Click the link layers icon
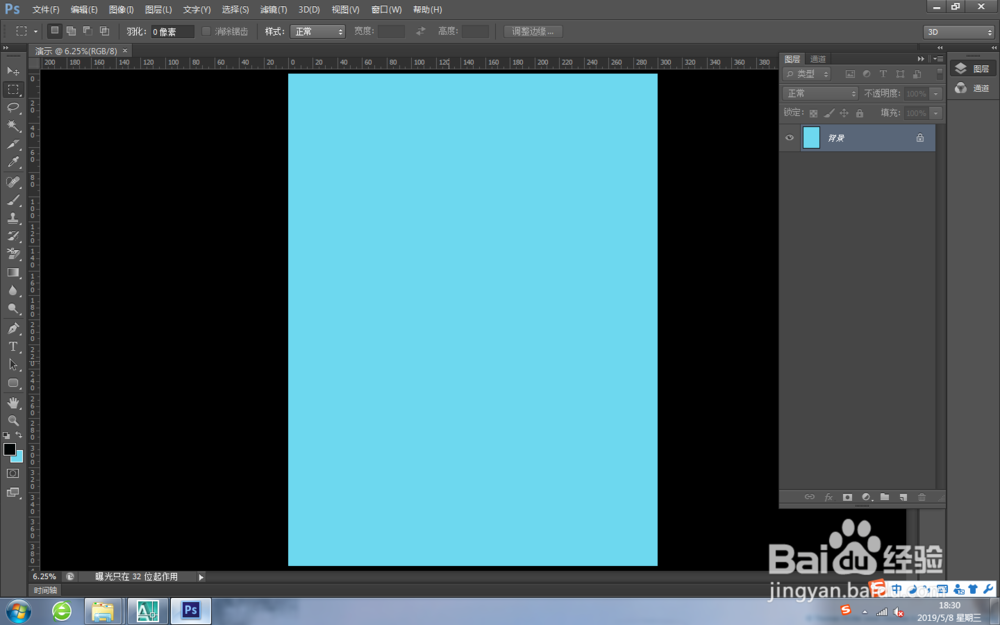 pos(809,497)
